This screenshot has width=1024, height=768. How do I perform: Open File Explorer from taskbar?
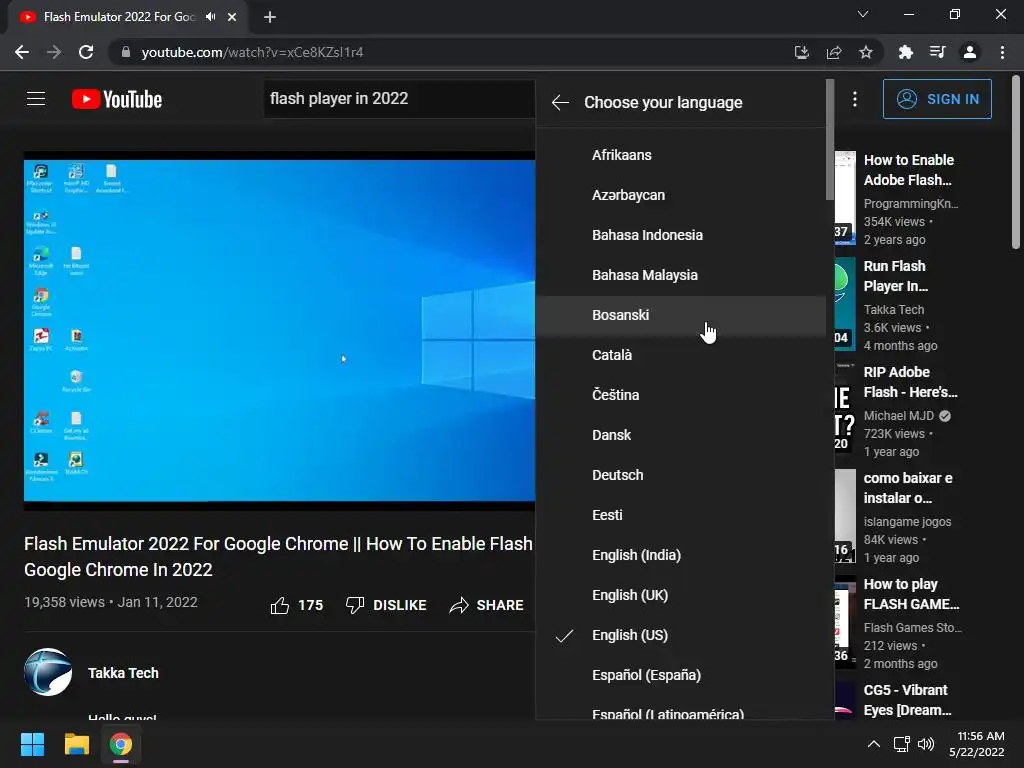[x=76, y=744]
